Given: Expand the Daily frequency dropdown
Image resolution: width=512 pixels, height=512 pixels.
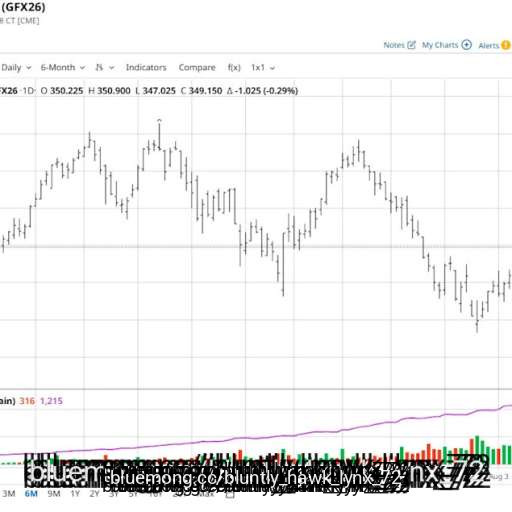Looking at the screenshot, I should (x=16, y=68).
